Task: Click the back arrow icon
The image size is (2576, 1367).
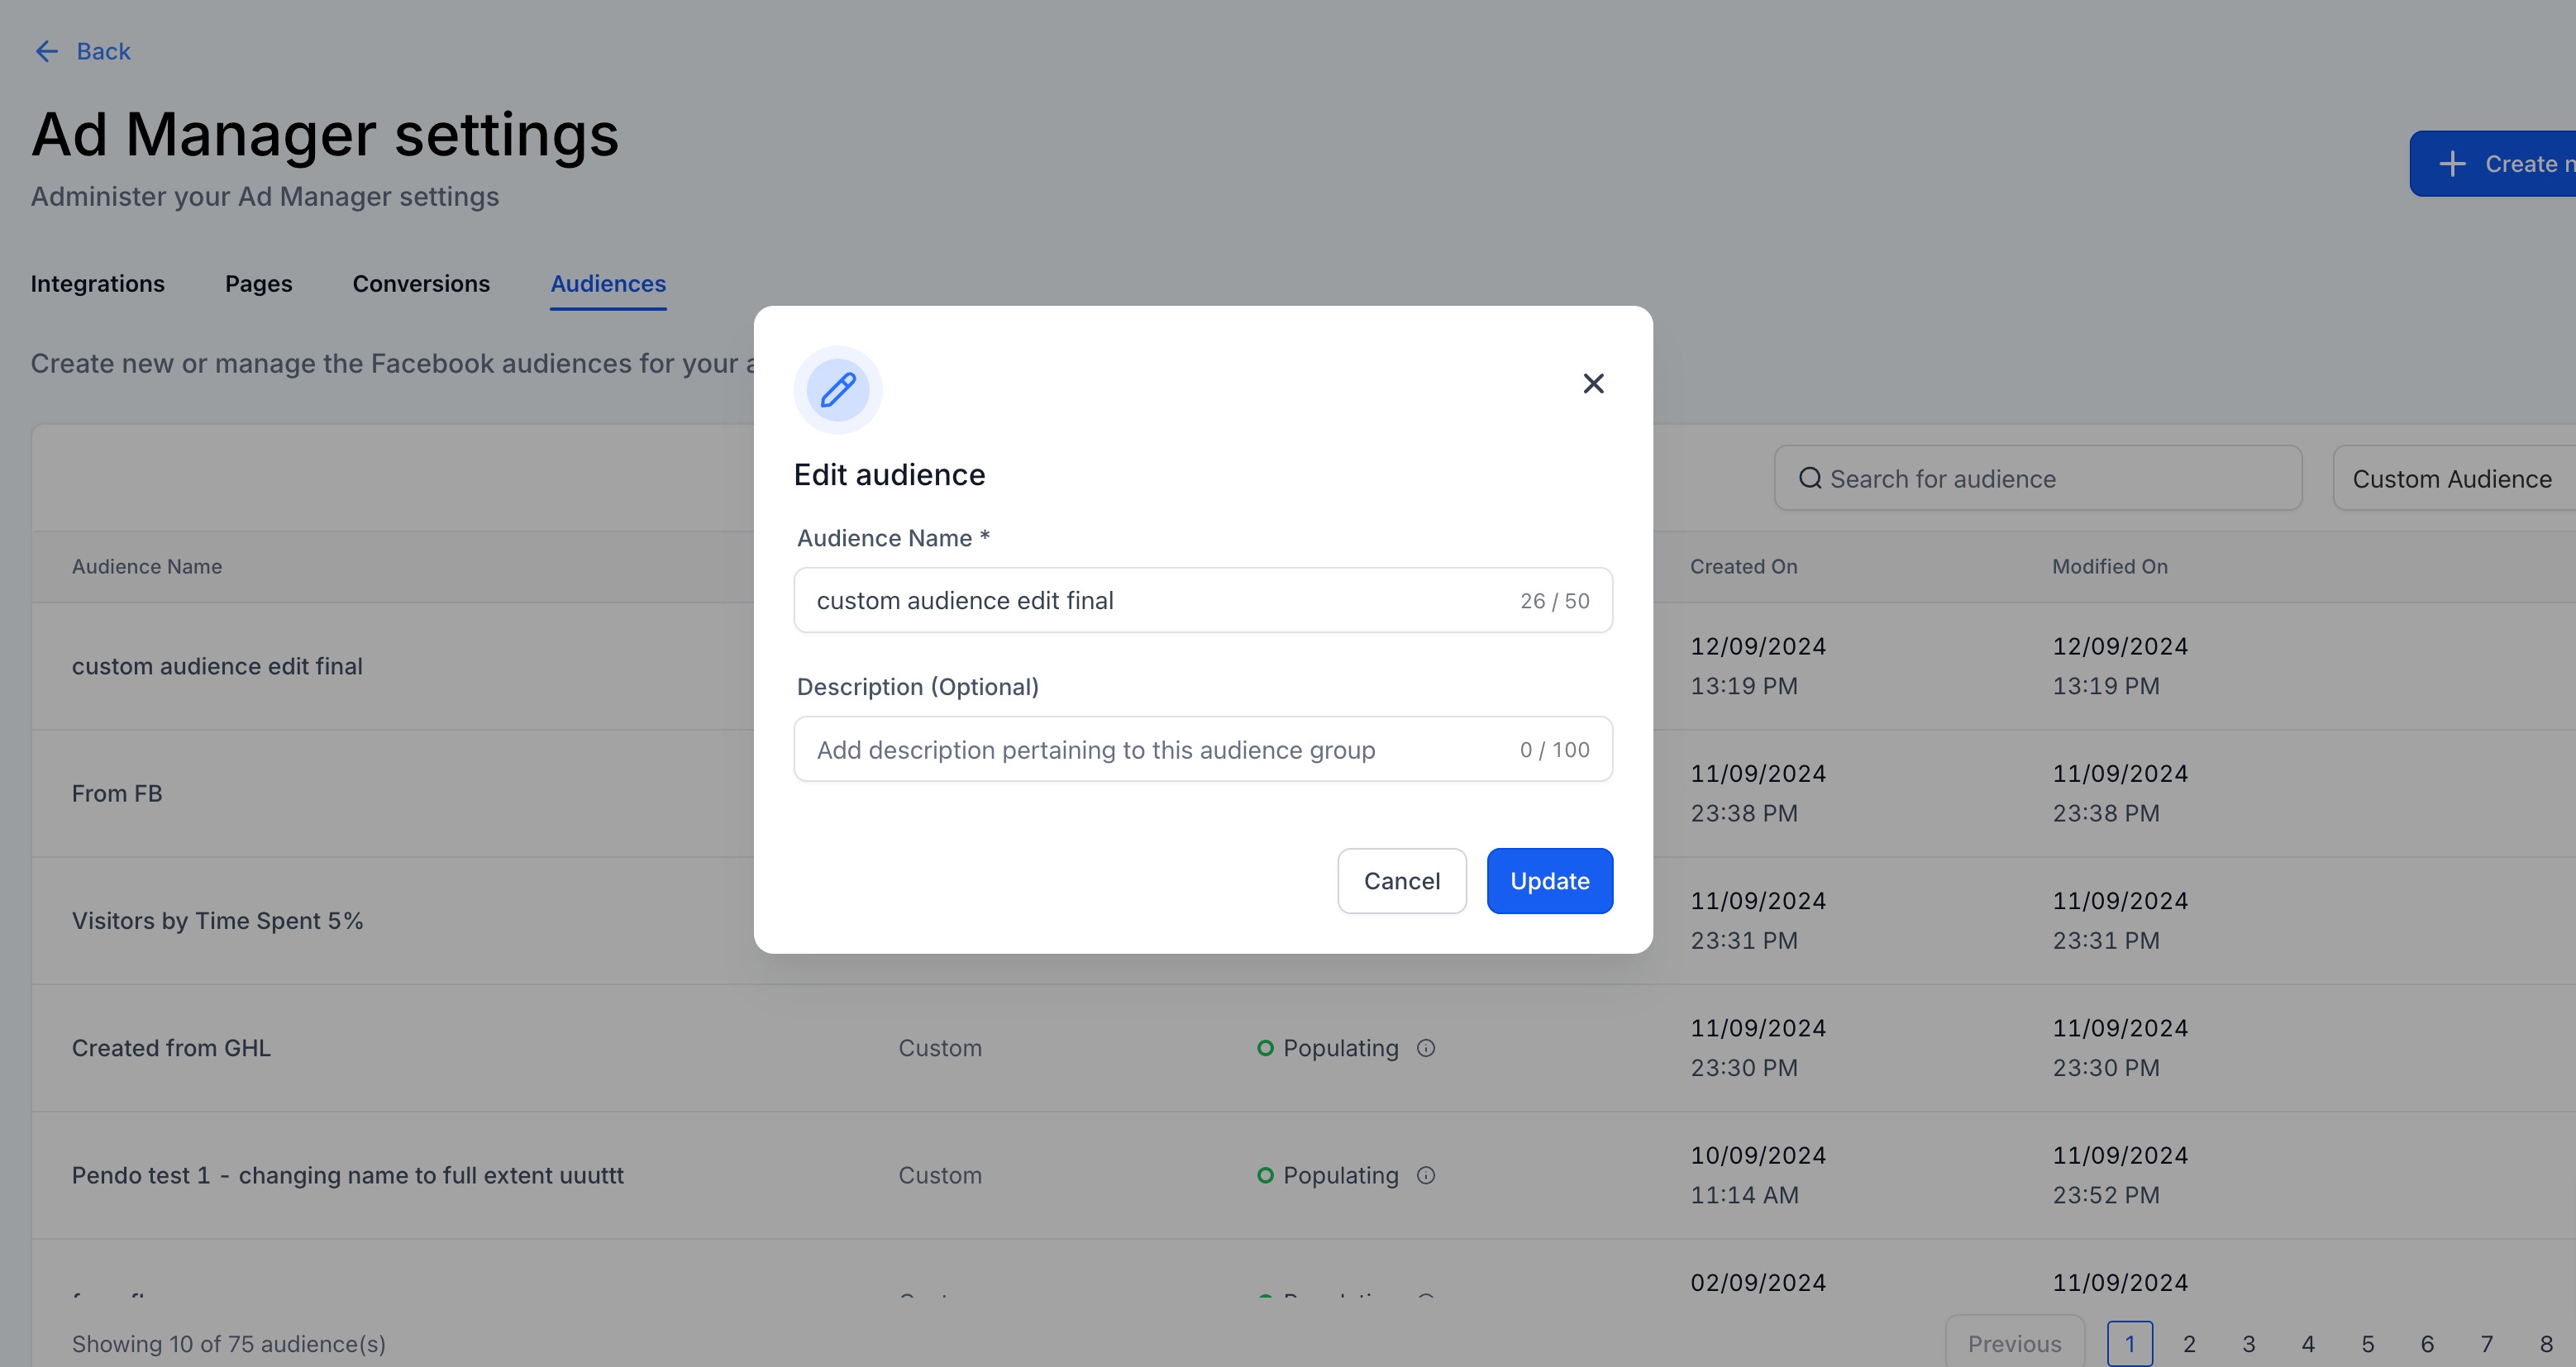Action: point(46,51)
